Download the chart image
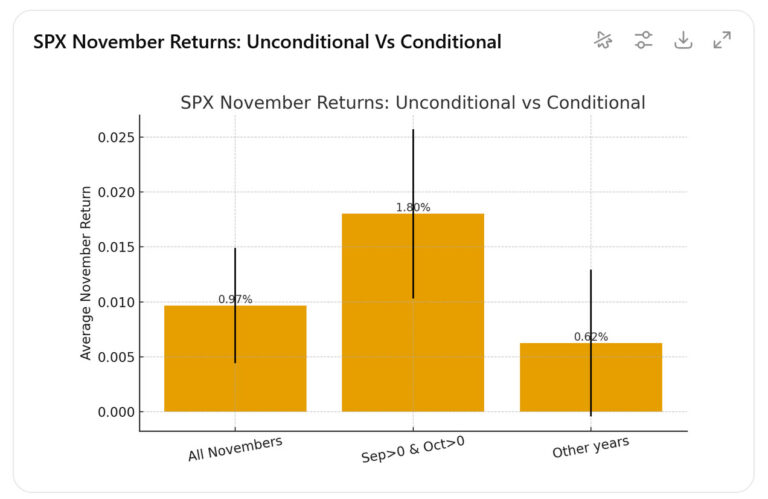The height and width of the screenshot is (499, 768). click(x=683, y=40)
